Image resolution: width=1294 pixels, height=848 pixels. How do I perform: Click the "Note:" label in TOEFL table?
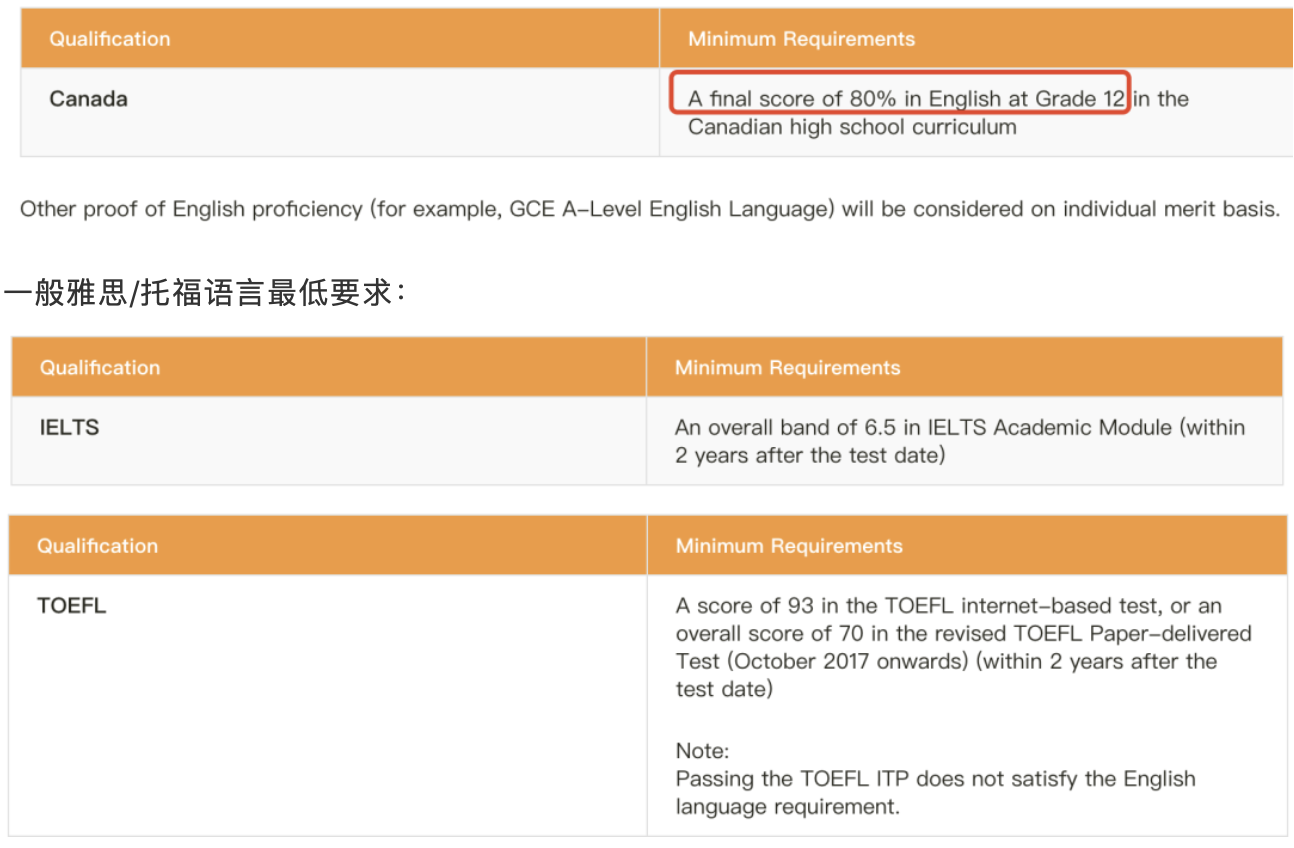click(702, 750)
